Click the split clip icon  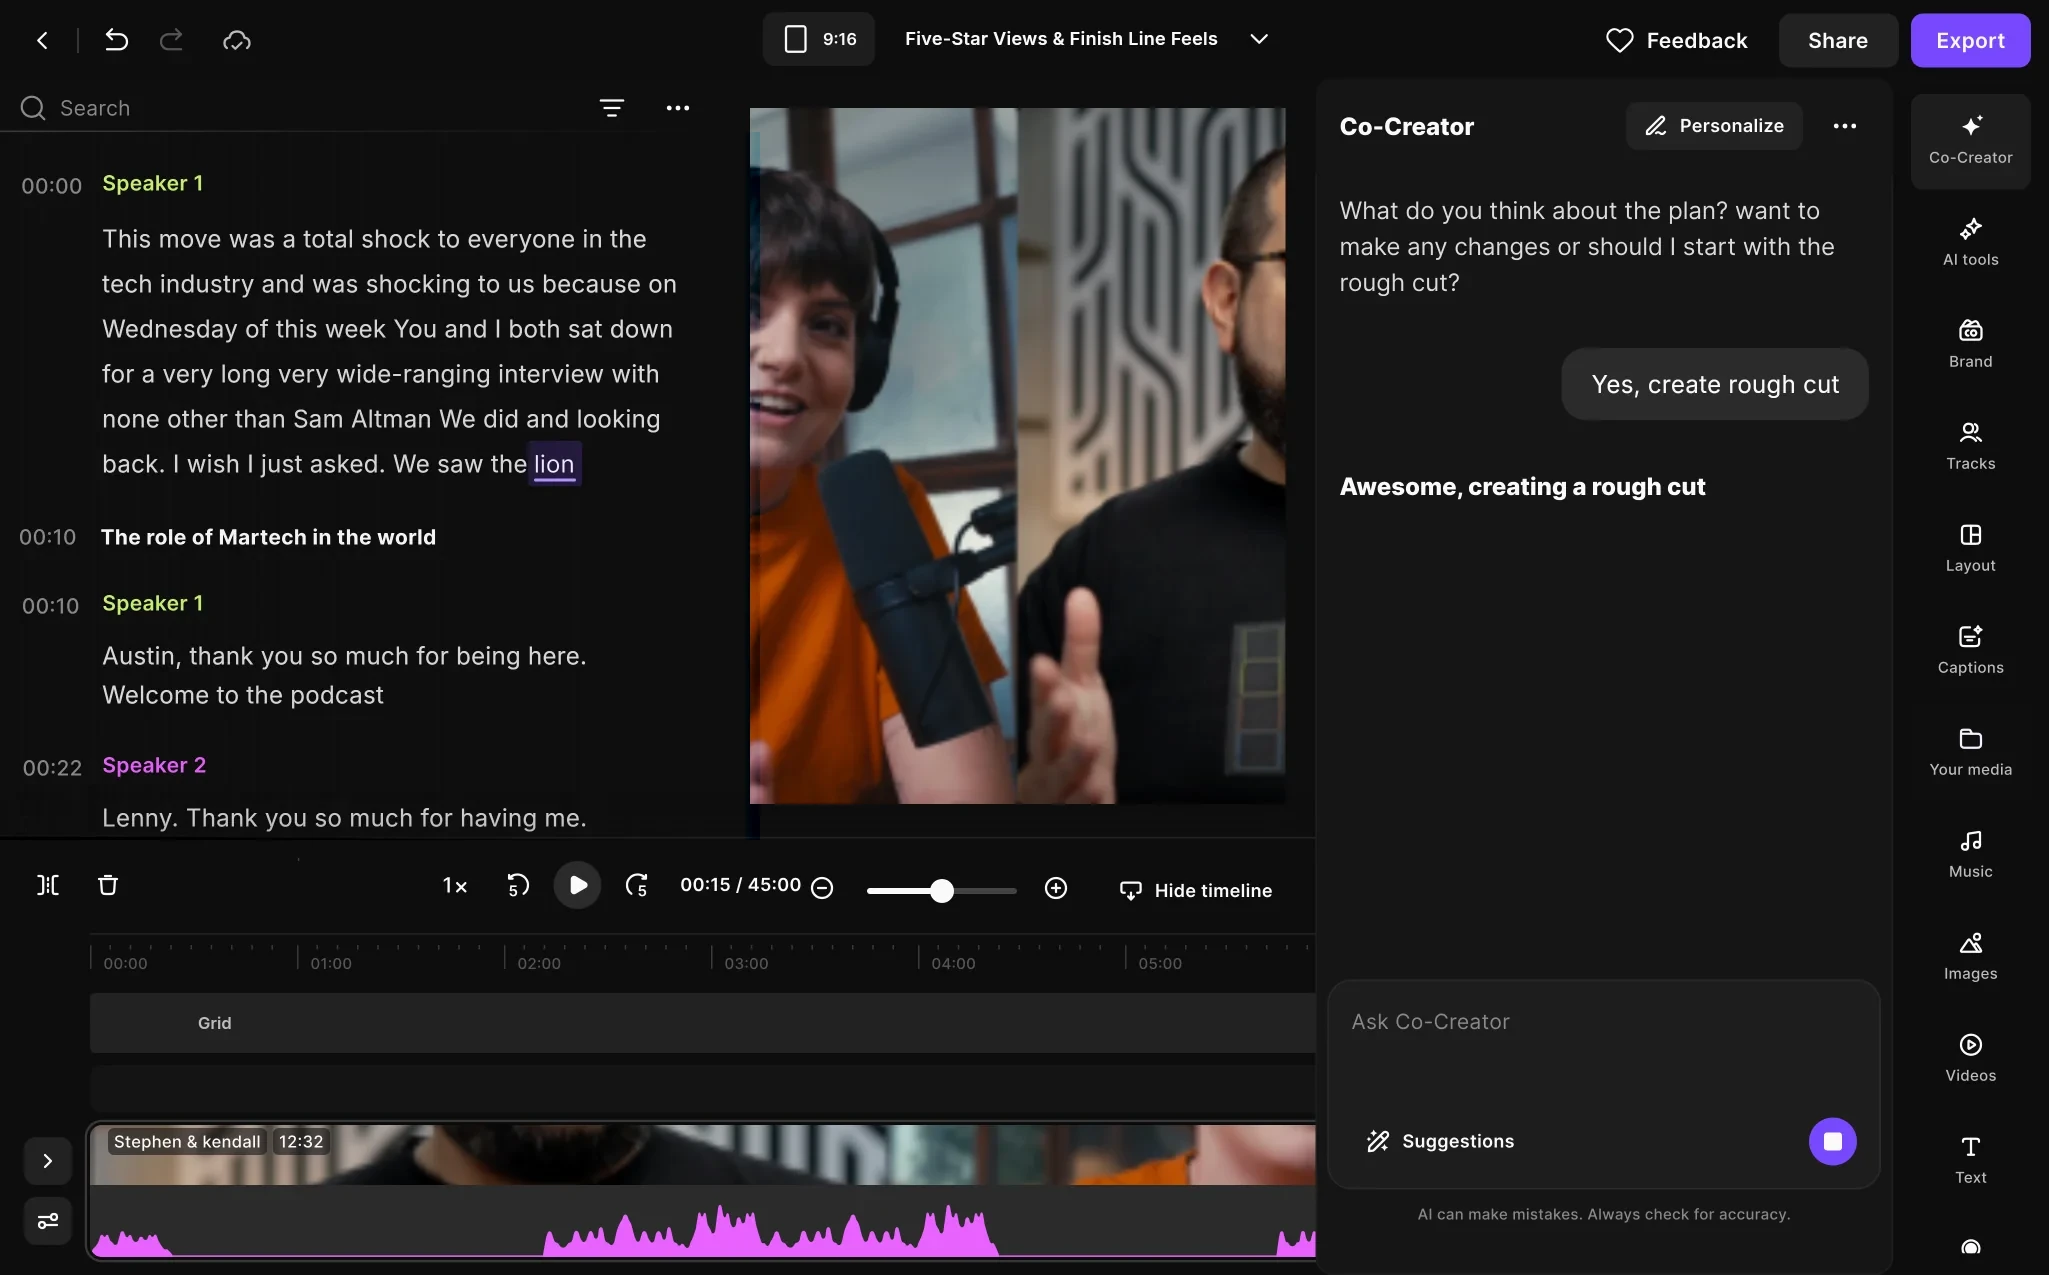pos(48,885)
